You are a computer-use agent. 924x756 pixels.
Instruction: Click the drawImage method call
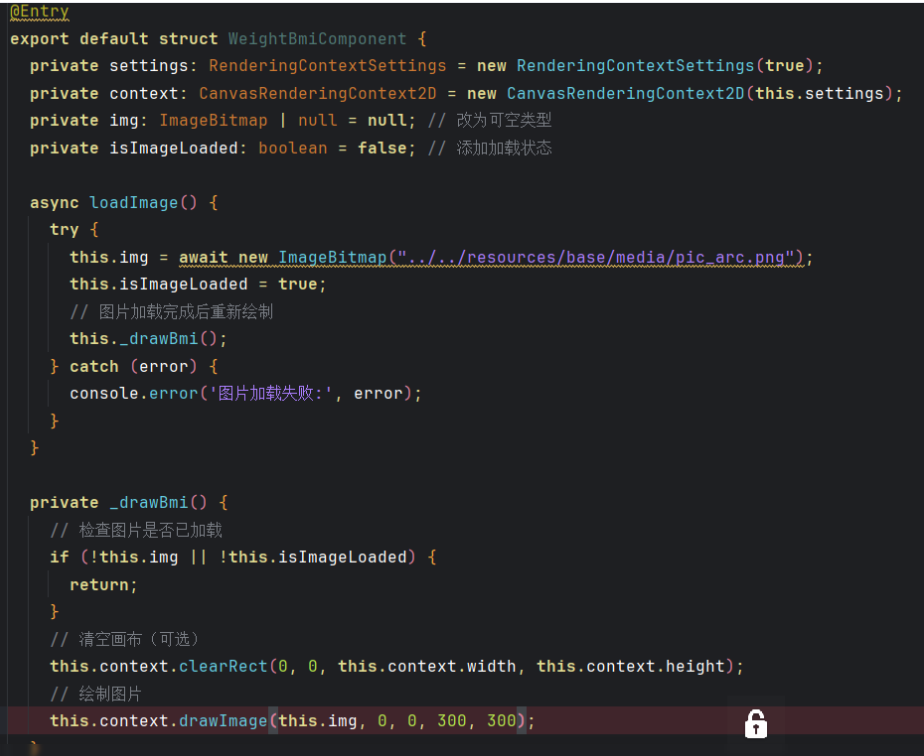222,721
